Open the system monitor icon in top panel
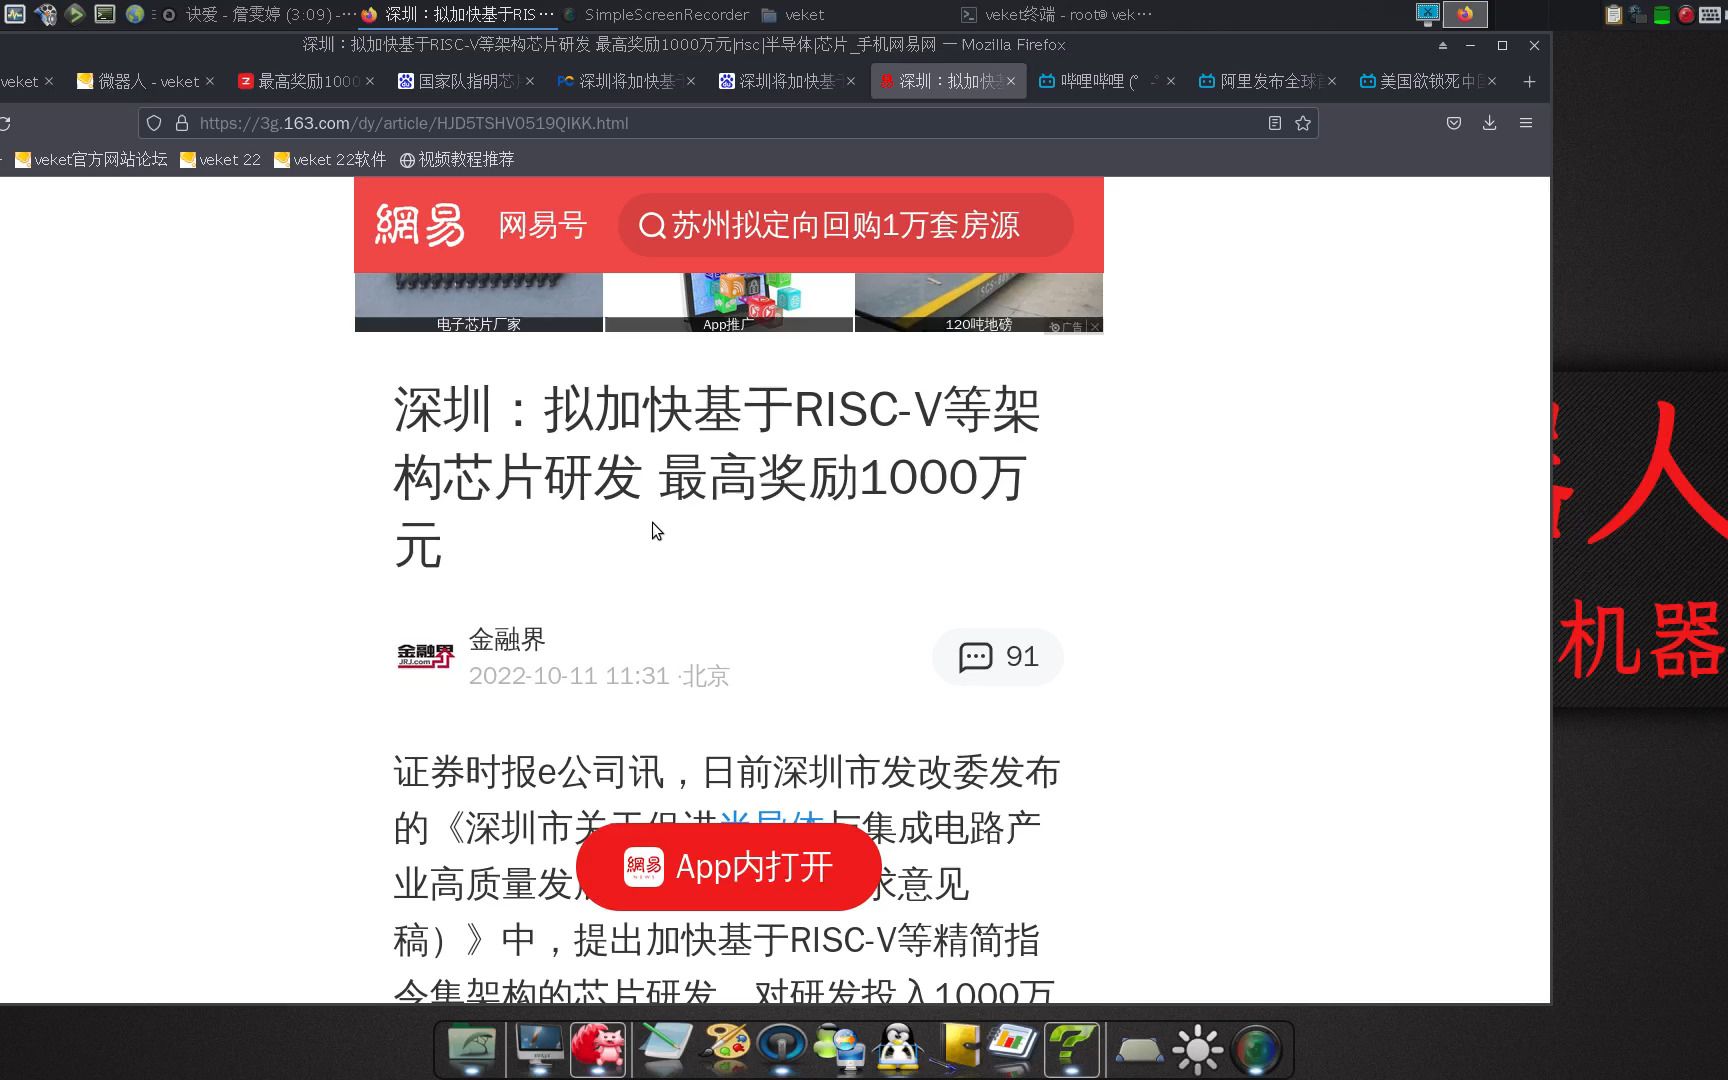The image size is (1728, 1080). click(x=15, y=14)
